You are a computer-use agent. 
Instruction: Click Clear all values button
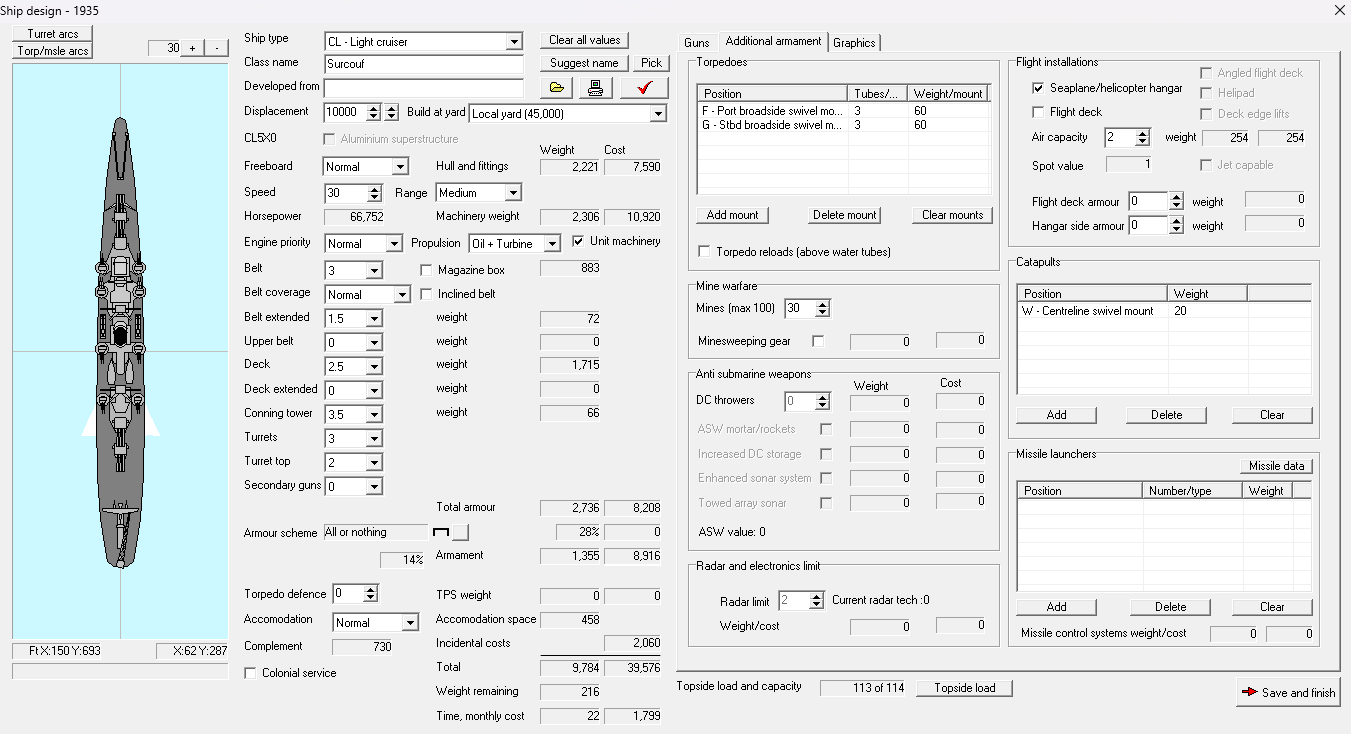tap(585, 40)
